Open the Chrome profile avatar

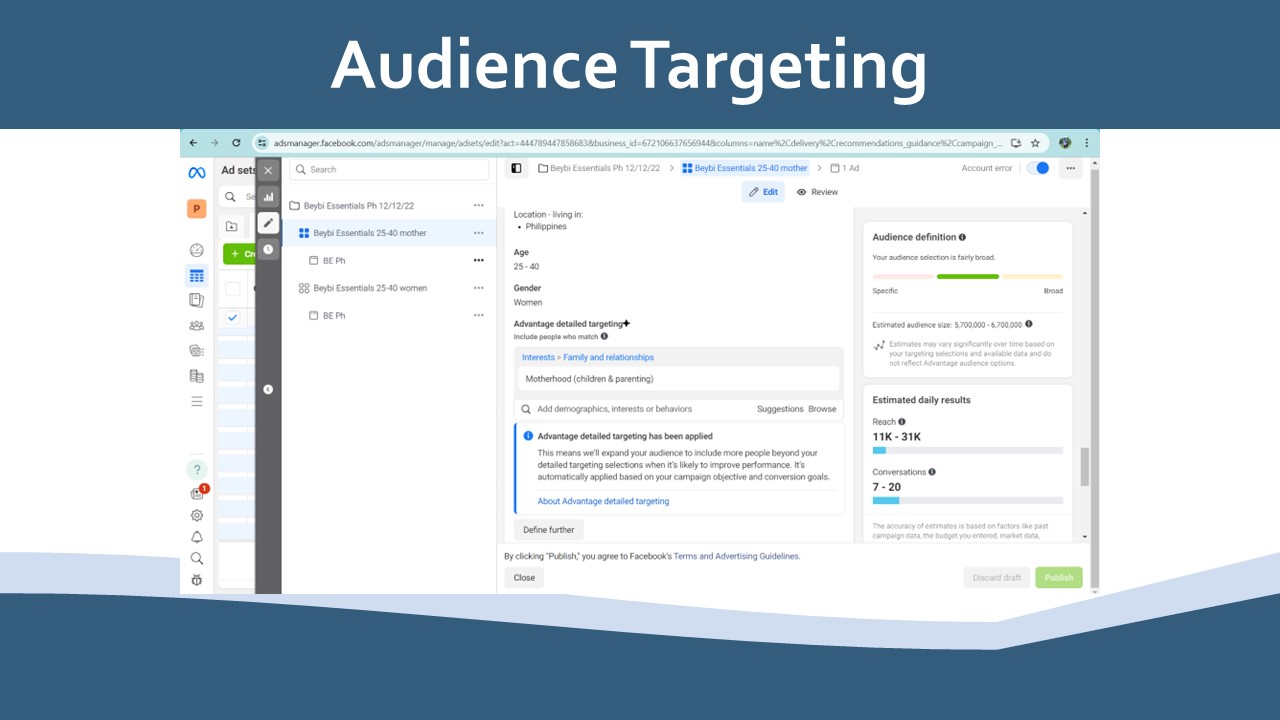(1065, 143)
